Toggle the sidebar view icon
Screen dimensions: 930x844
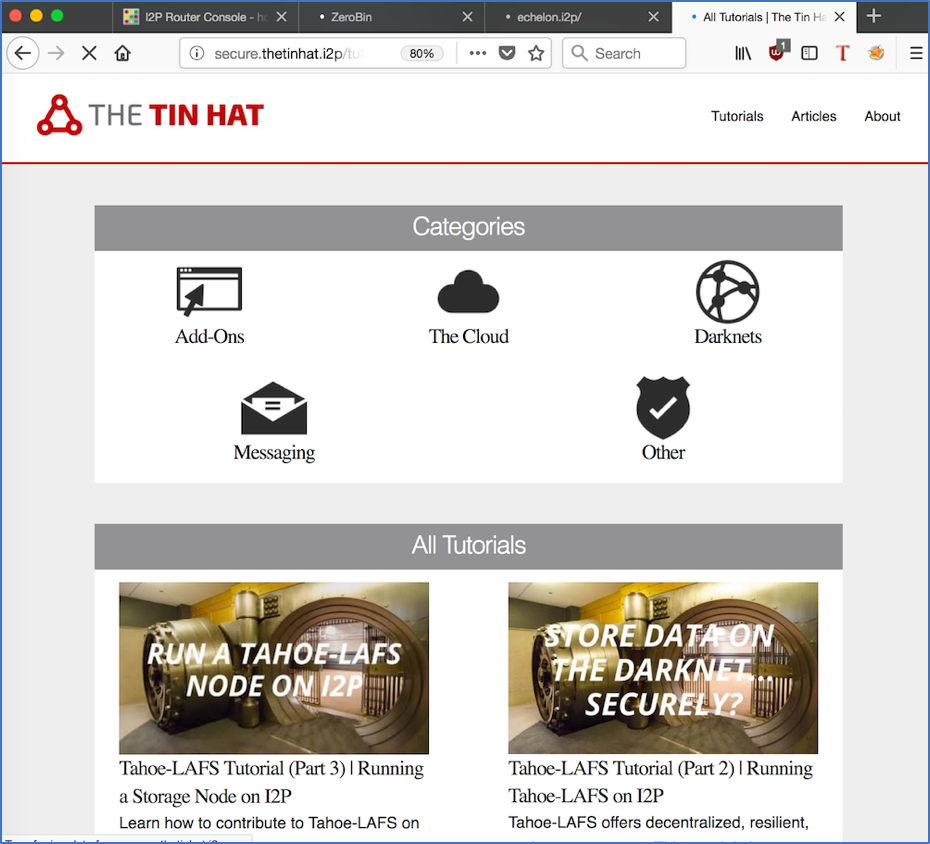(x=809, y=53)
